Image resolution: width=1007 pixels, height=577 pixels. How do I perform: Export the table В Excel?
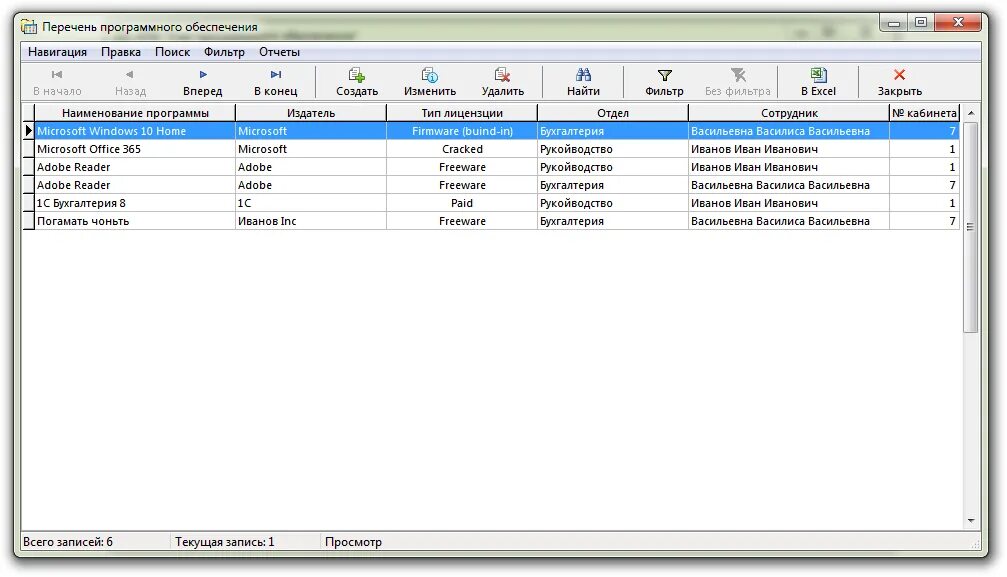click(x=818, y=83)
